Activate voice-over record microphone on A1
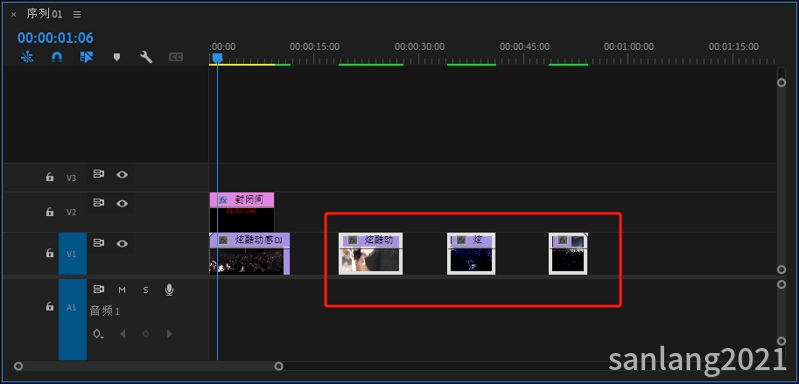Viewport: 799px width, 384px height. coord(169,290)
